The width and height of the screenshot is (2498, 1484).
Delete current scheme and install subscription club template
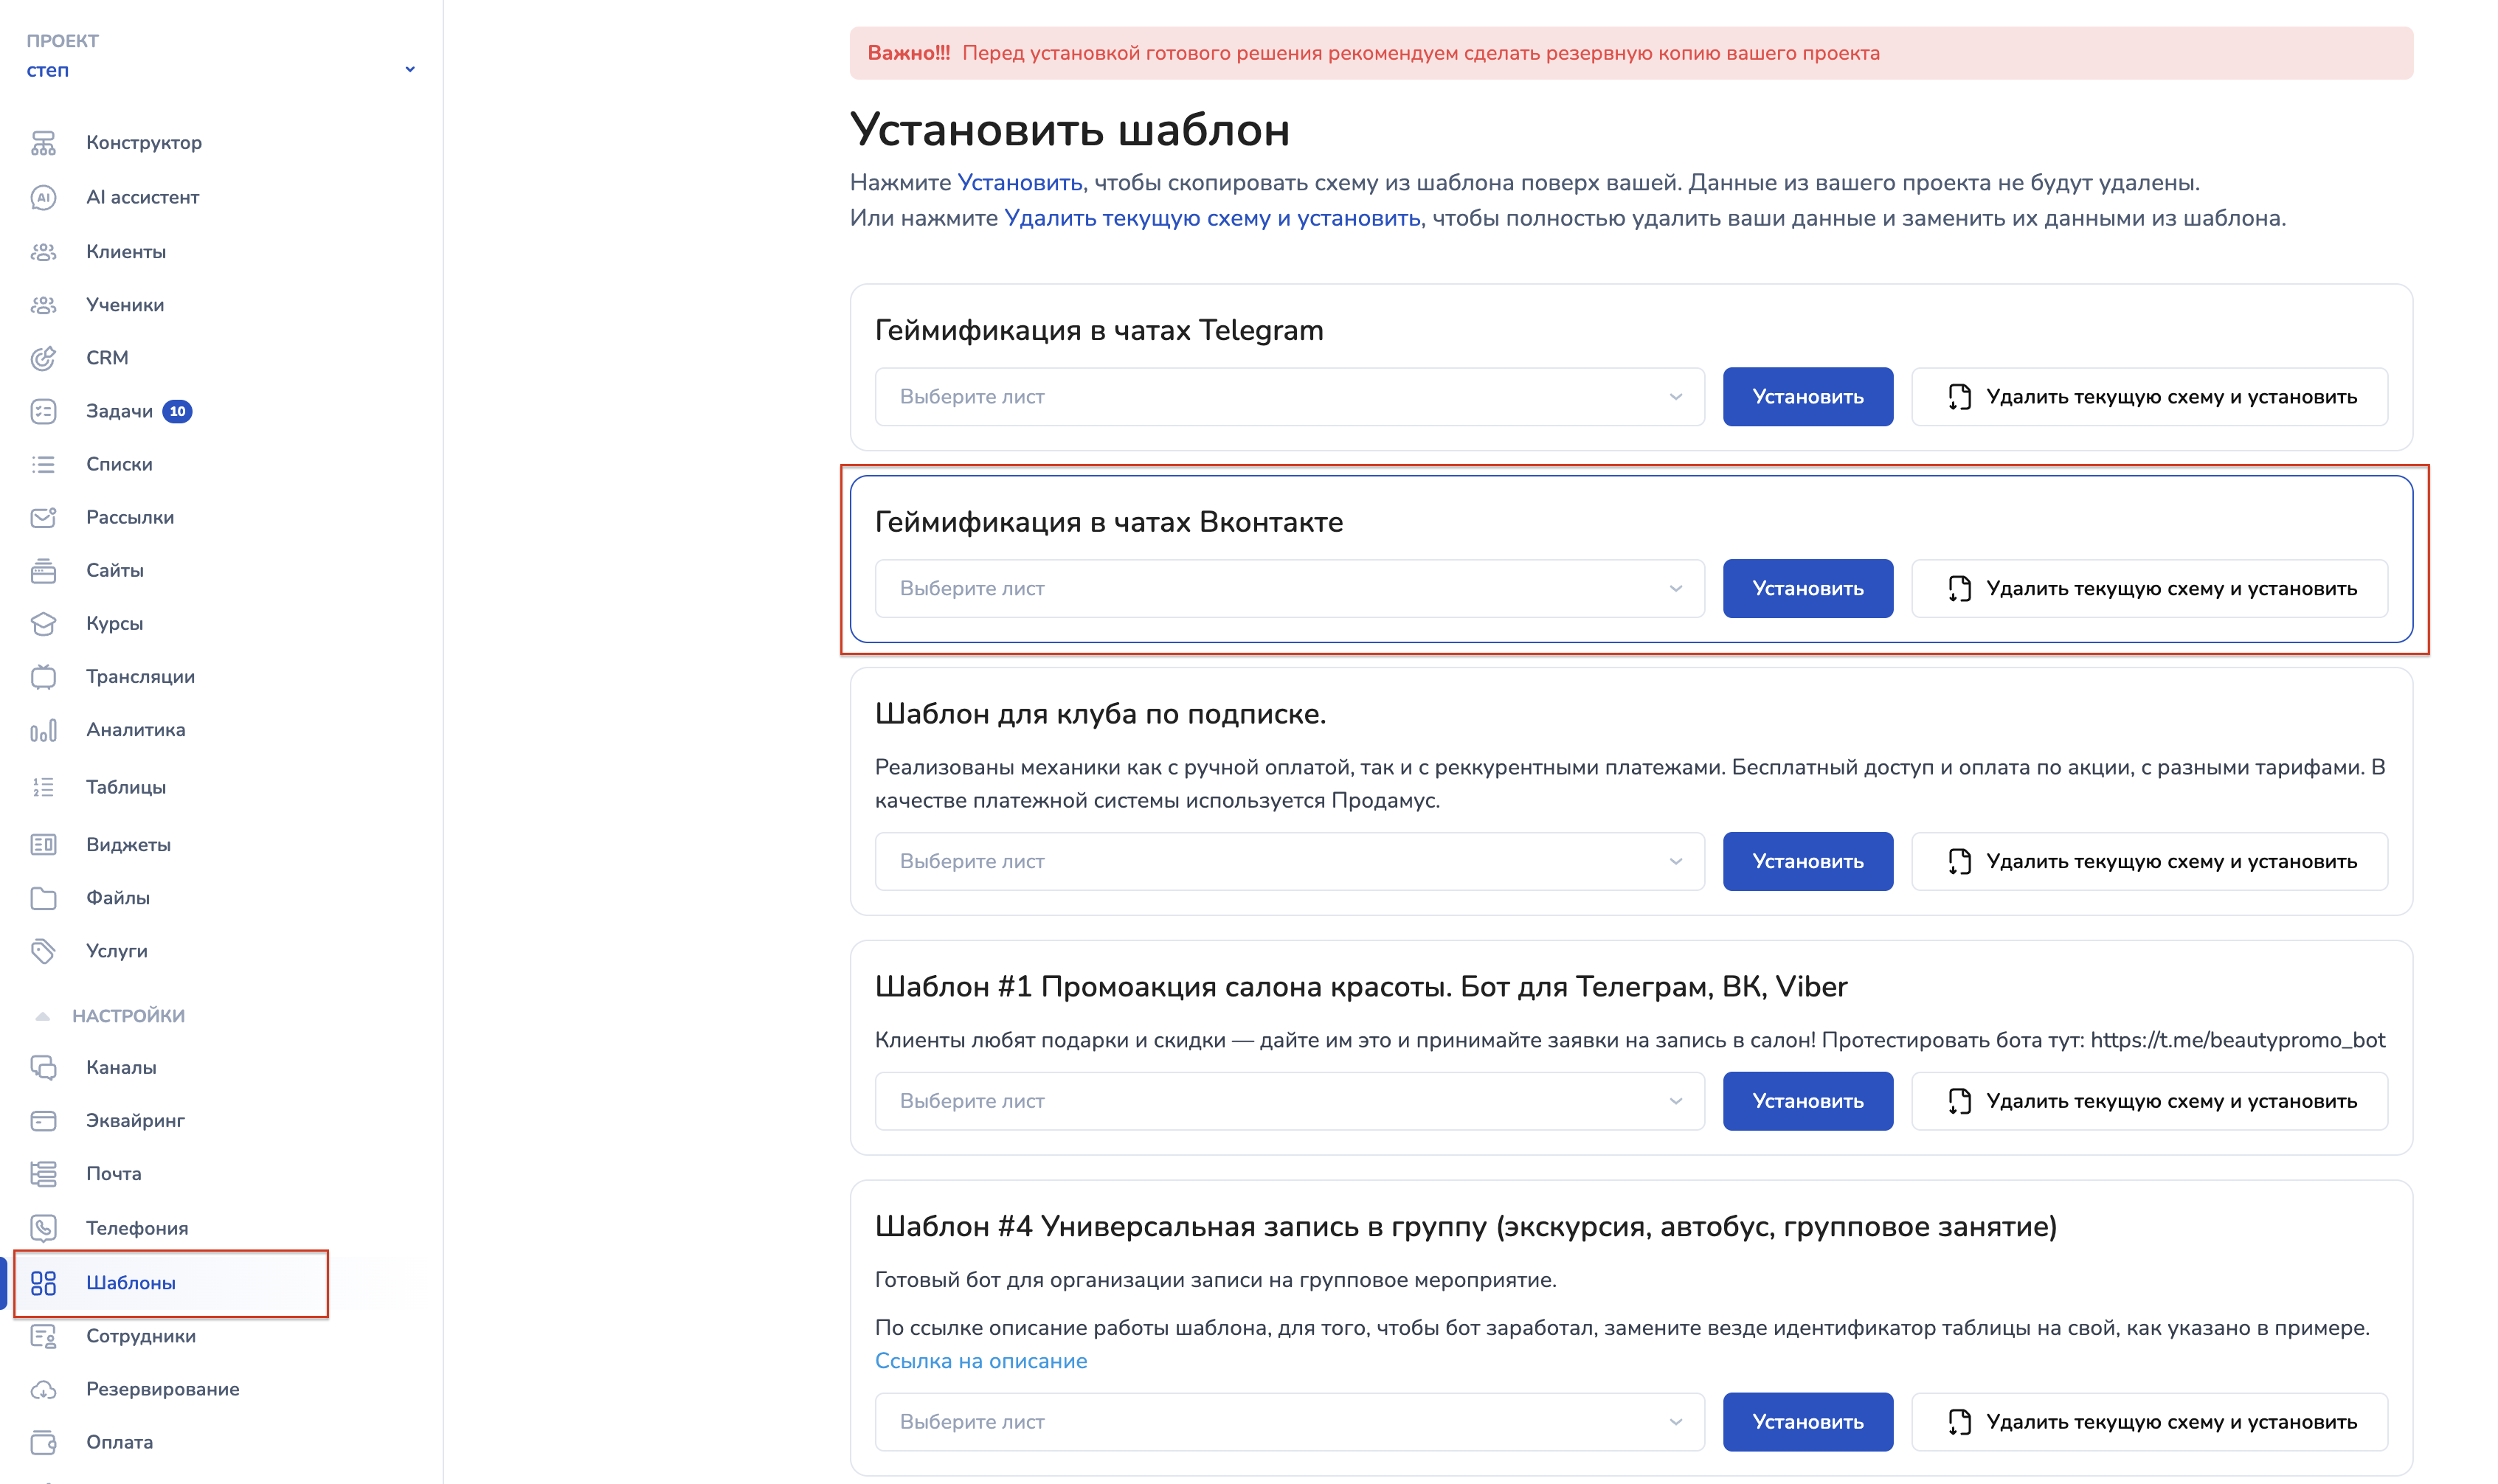tap(2149, 862)
